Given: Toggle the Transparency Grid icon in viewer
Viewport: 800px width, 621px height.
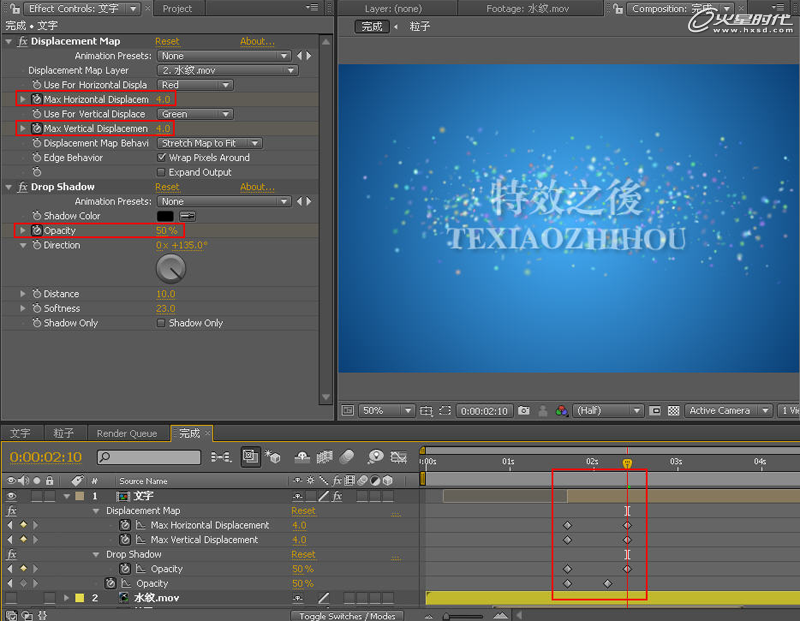Looking at the screenshot, I should point(672,411).
